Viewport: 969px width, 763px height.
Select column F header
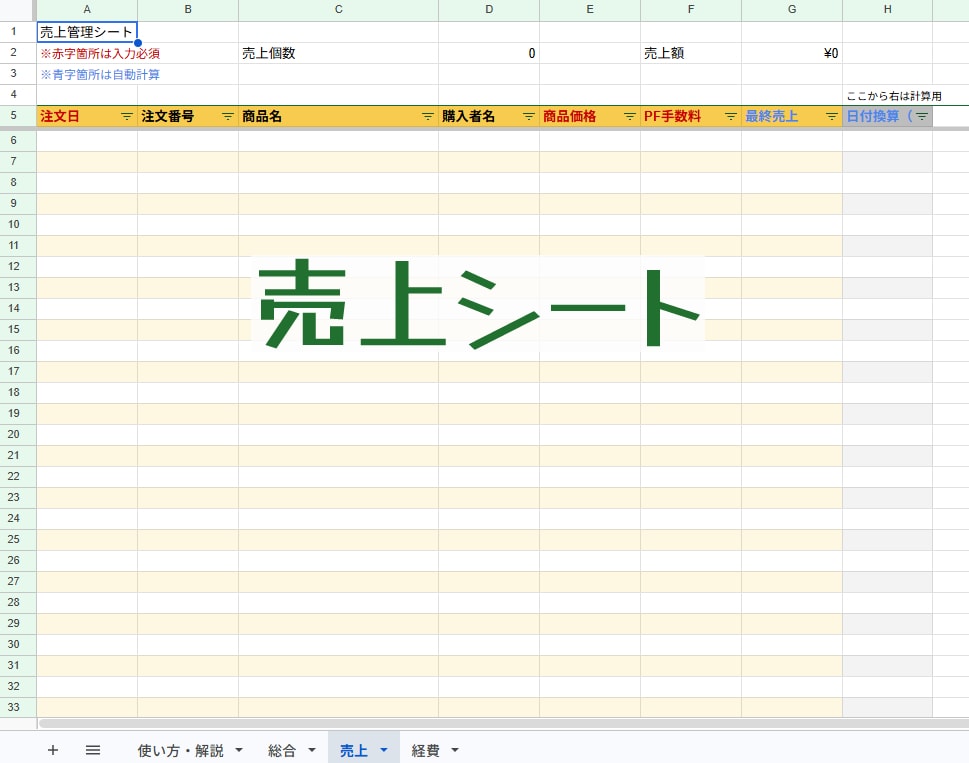pyautogui.click(x=691, y=10)
